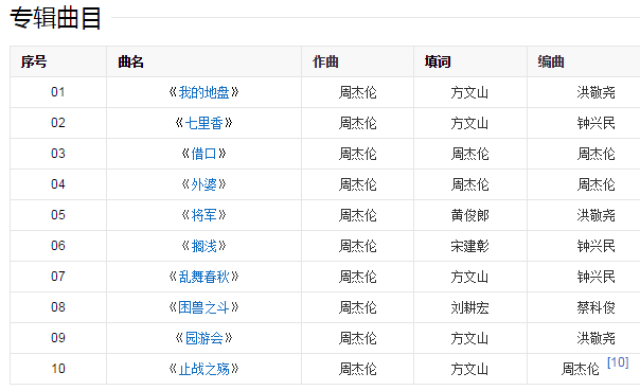The width and height of the screenshot is (640, 390).
Task: Click arranger 周杰伦 in row 03
Action: tap(596, 154)
